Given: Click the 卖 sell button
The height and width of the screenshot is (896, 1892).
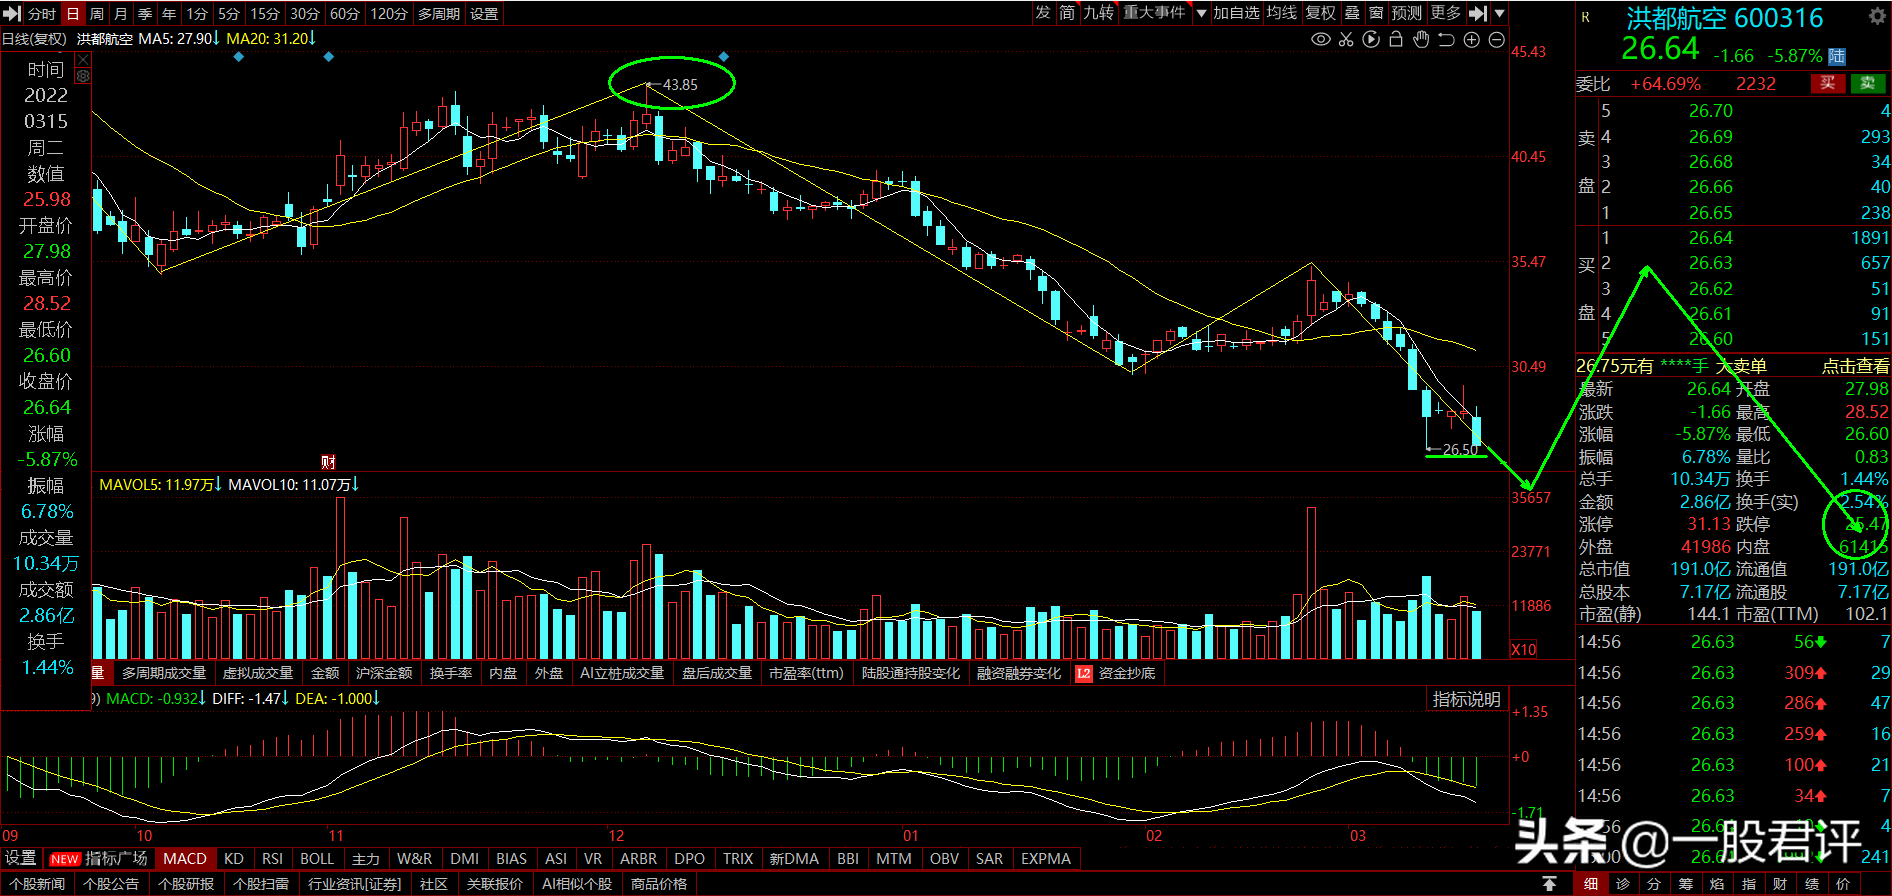Looking at the screenshot, I should pos(1868,83).
